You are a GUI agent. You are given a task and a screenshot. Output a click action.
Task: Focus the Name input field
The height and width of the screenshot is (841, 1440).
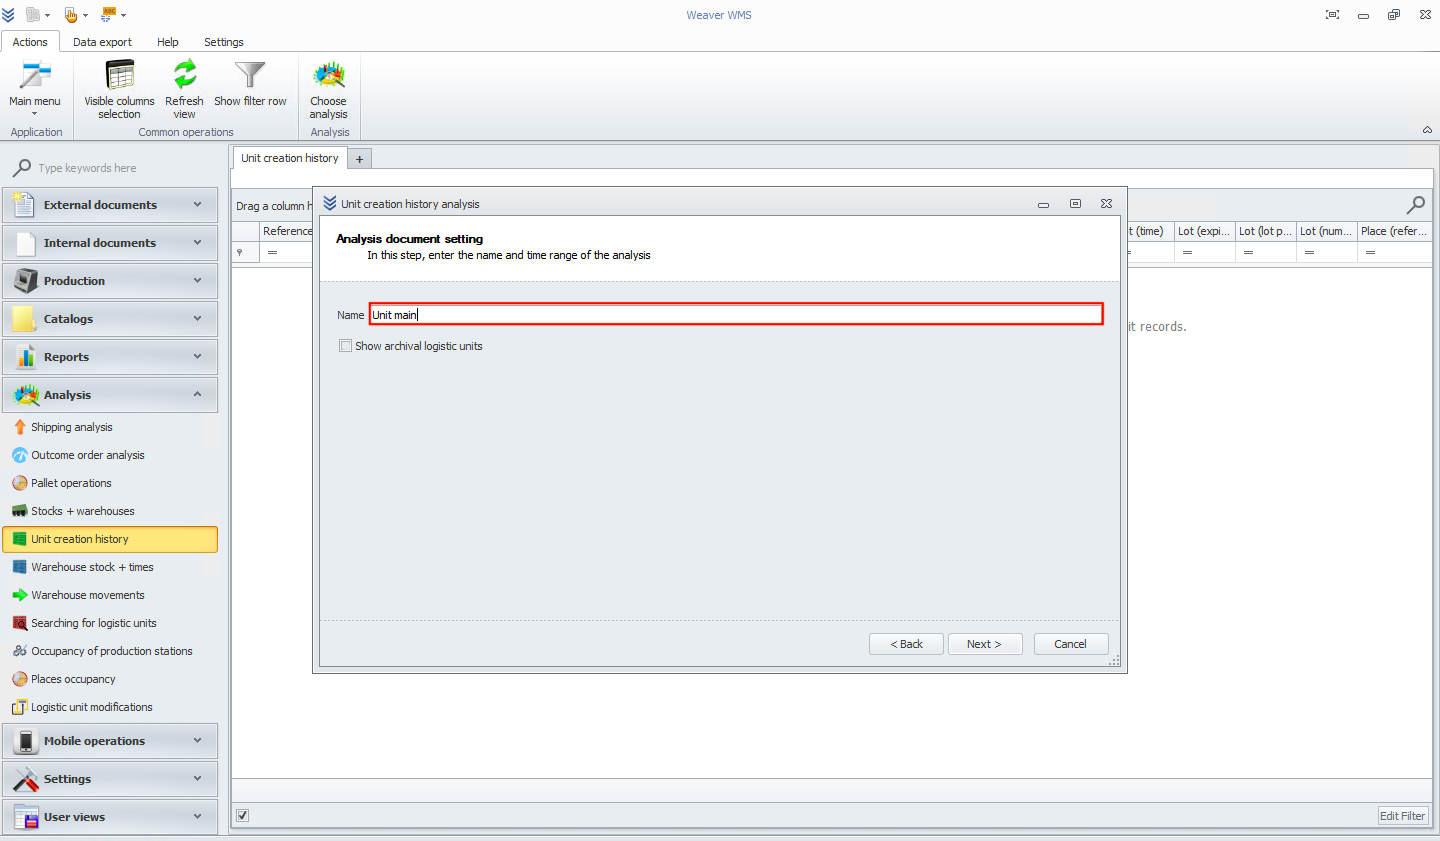pyautogui.click(x=736, y=314)
